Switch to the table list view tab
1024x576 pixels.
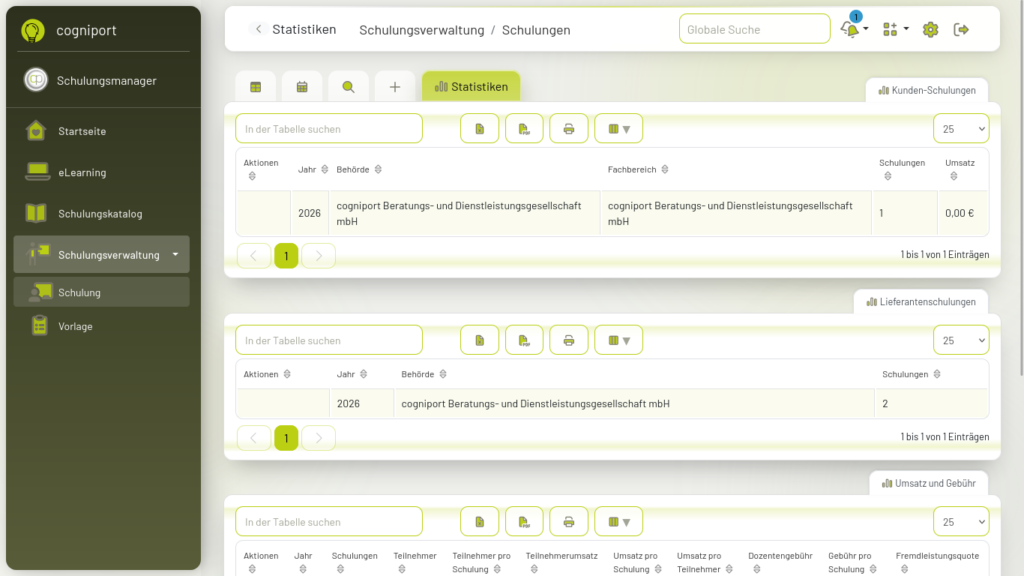[255, 87]
